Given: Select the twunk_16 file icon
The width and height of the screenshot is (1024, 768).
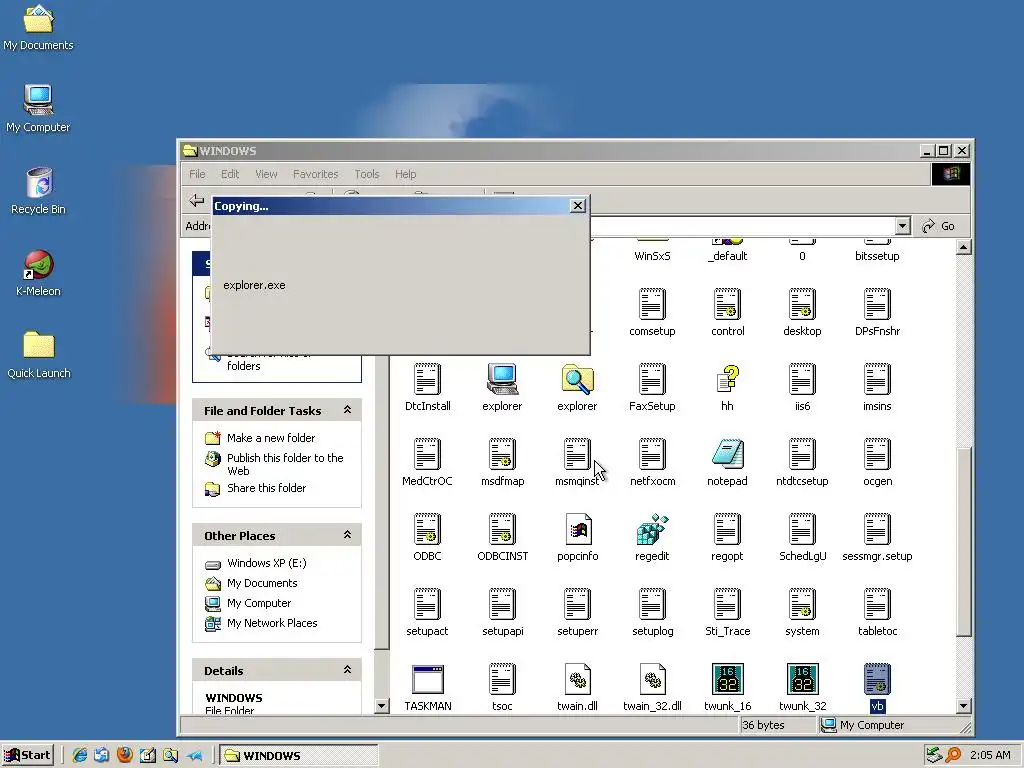Looking at the screenshot, I should tap(727, 679).
